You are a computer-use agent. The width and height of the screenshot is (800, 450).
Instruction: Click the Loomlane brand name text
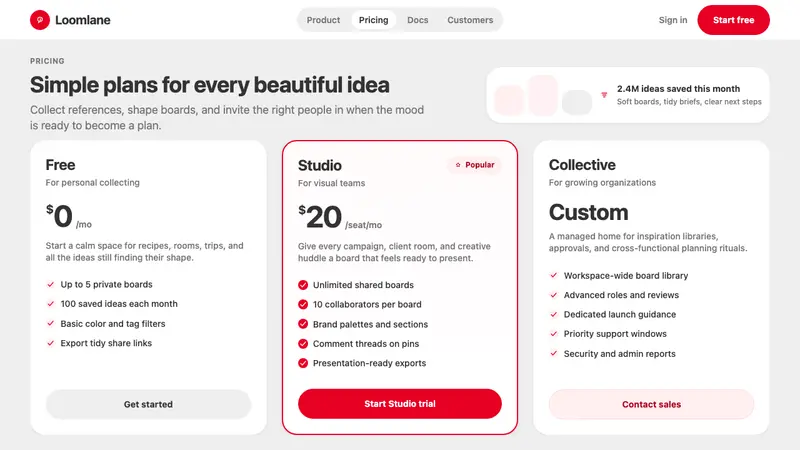click(83, 20)
